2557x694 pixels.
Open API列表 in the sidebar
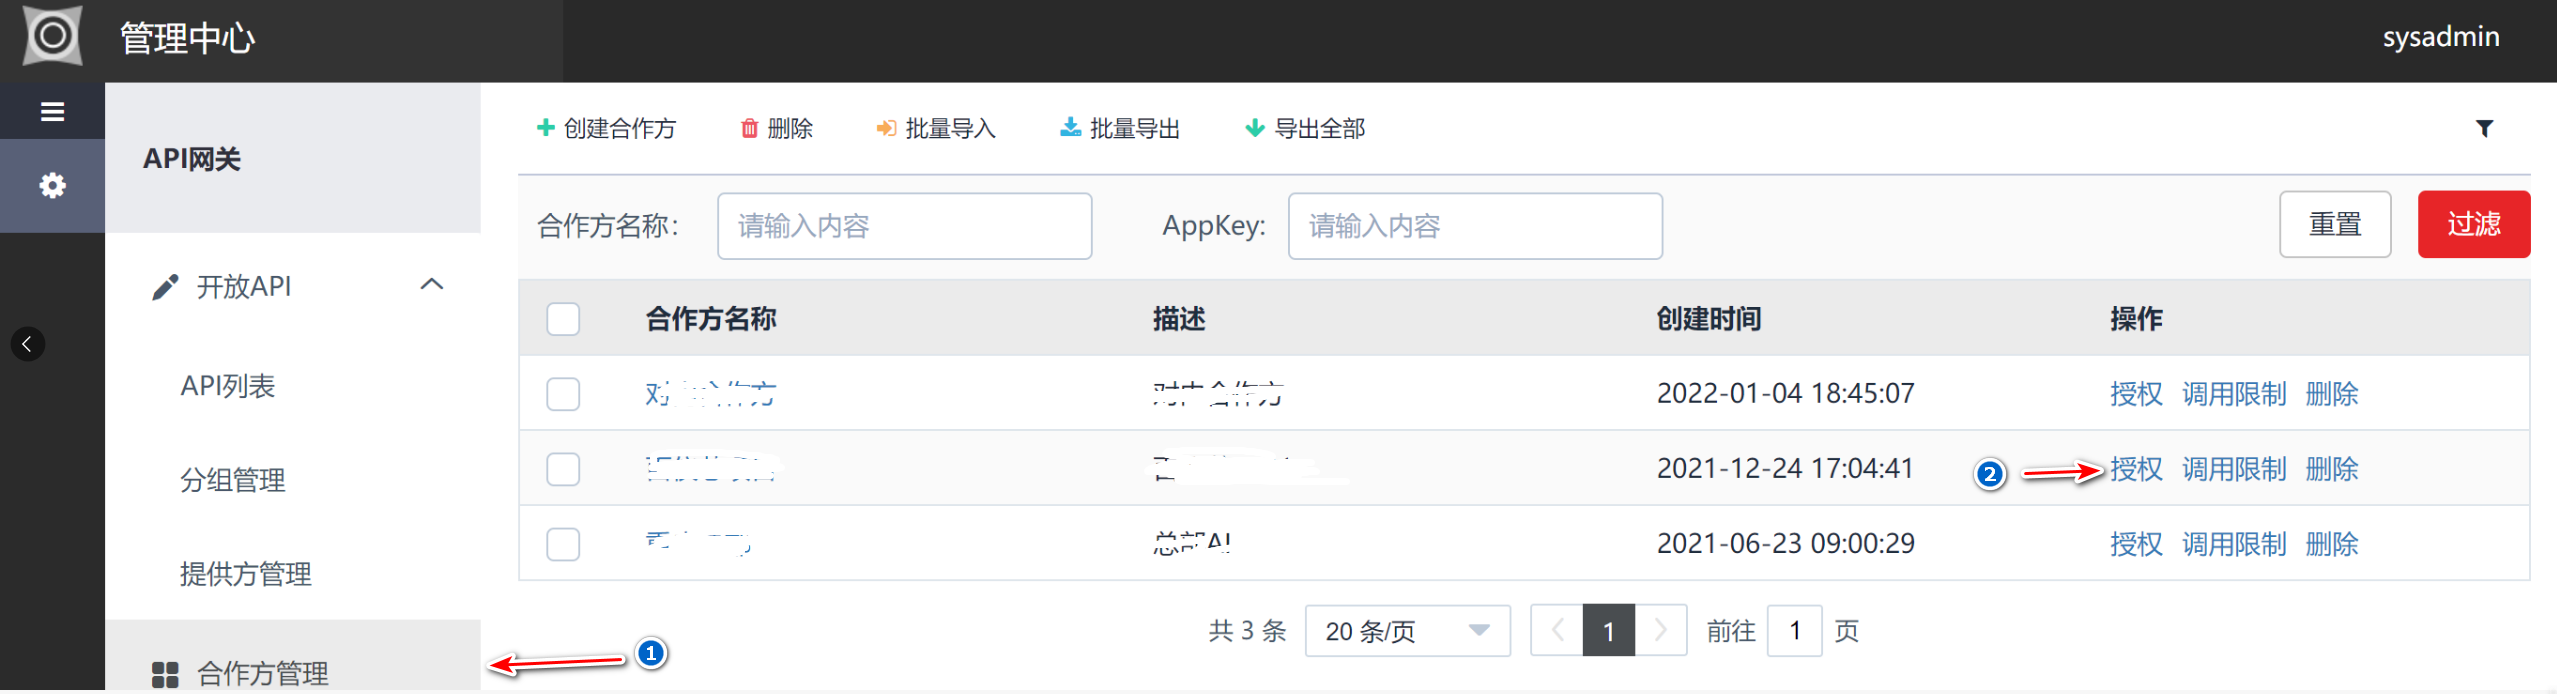coord(227,386)
